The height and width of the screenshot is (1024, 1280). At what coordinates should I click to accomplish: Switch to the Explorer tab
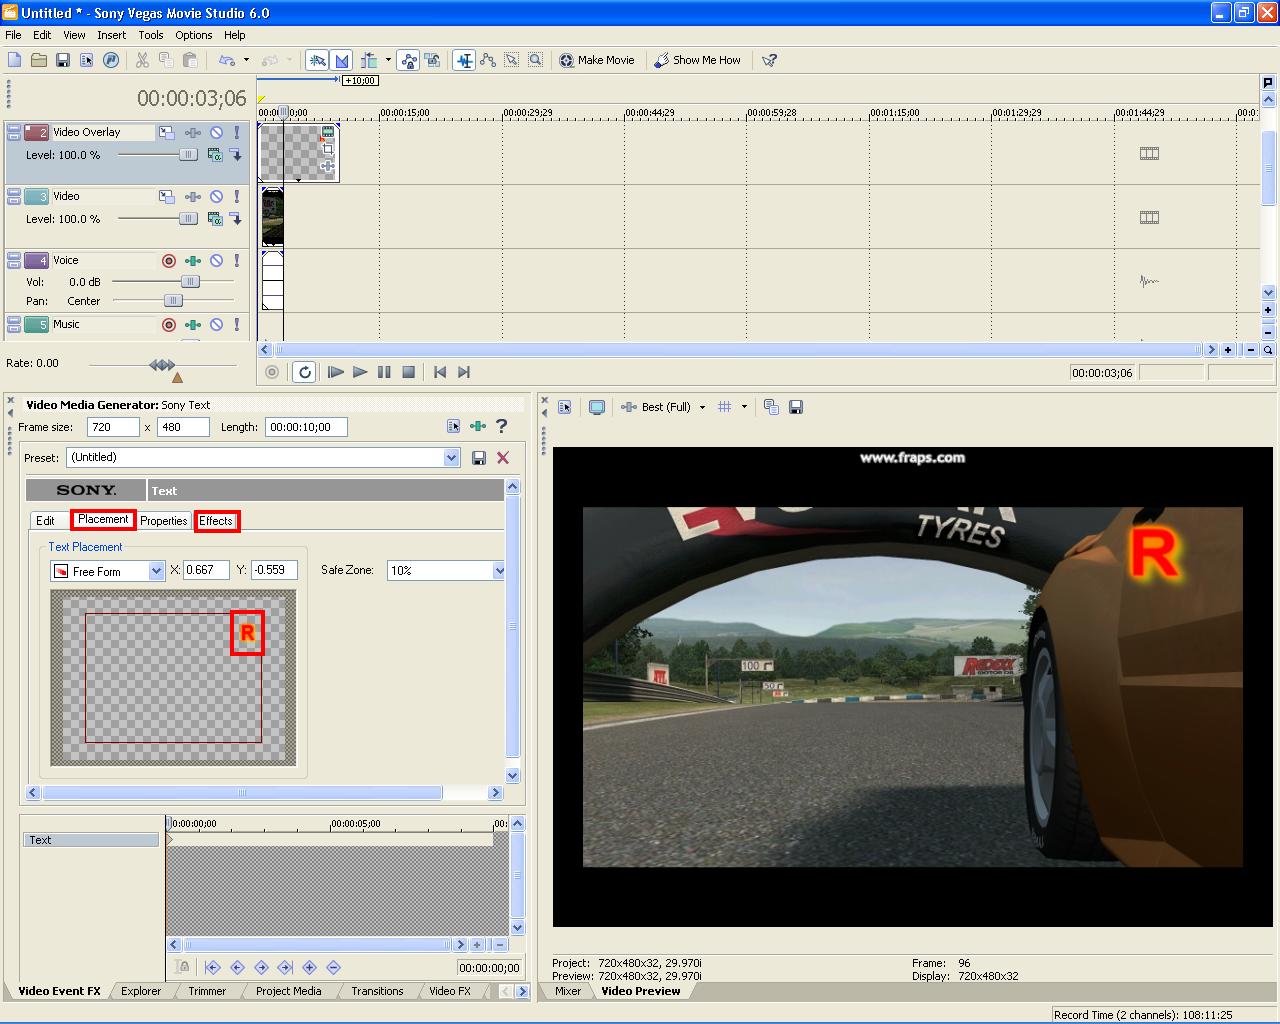pos(141,991)
